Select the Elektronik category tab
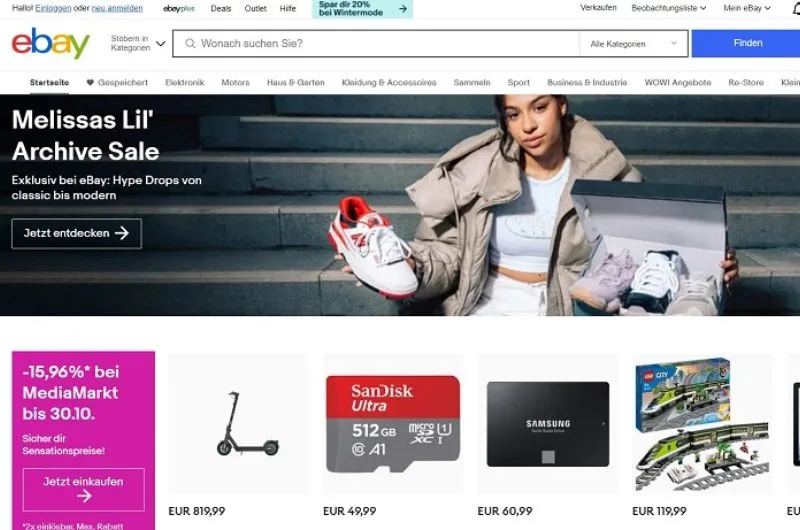 click(185, 83)
